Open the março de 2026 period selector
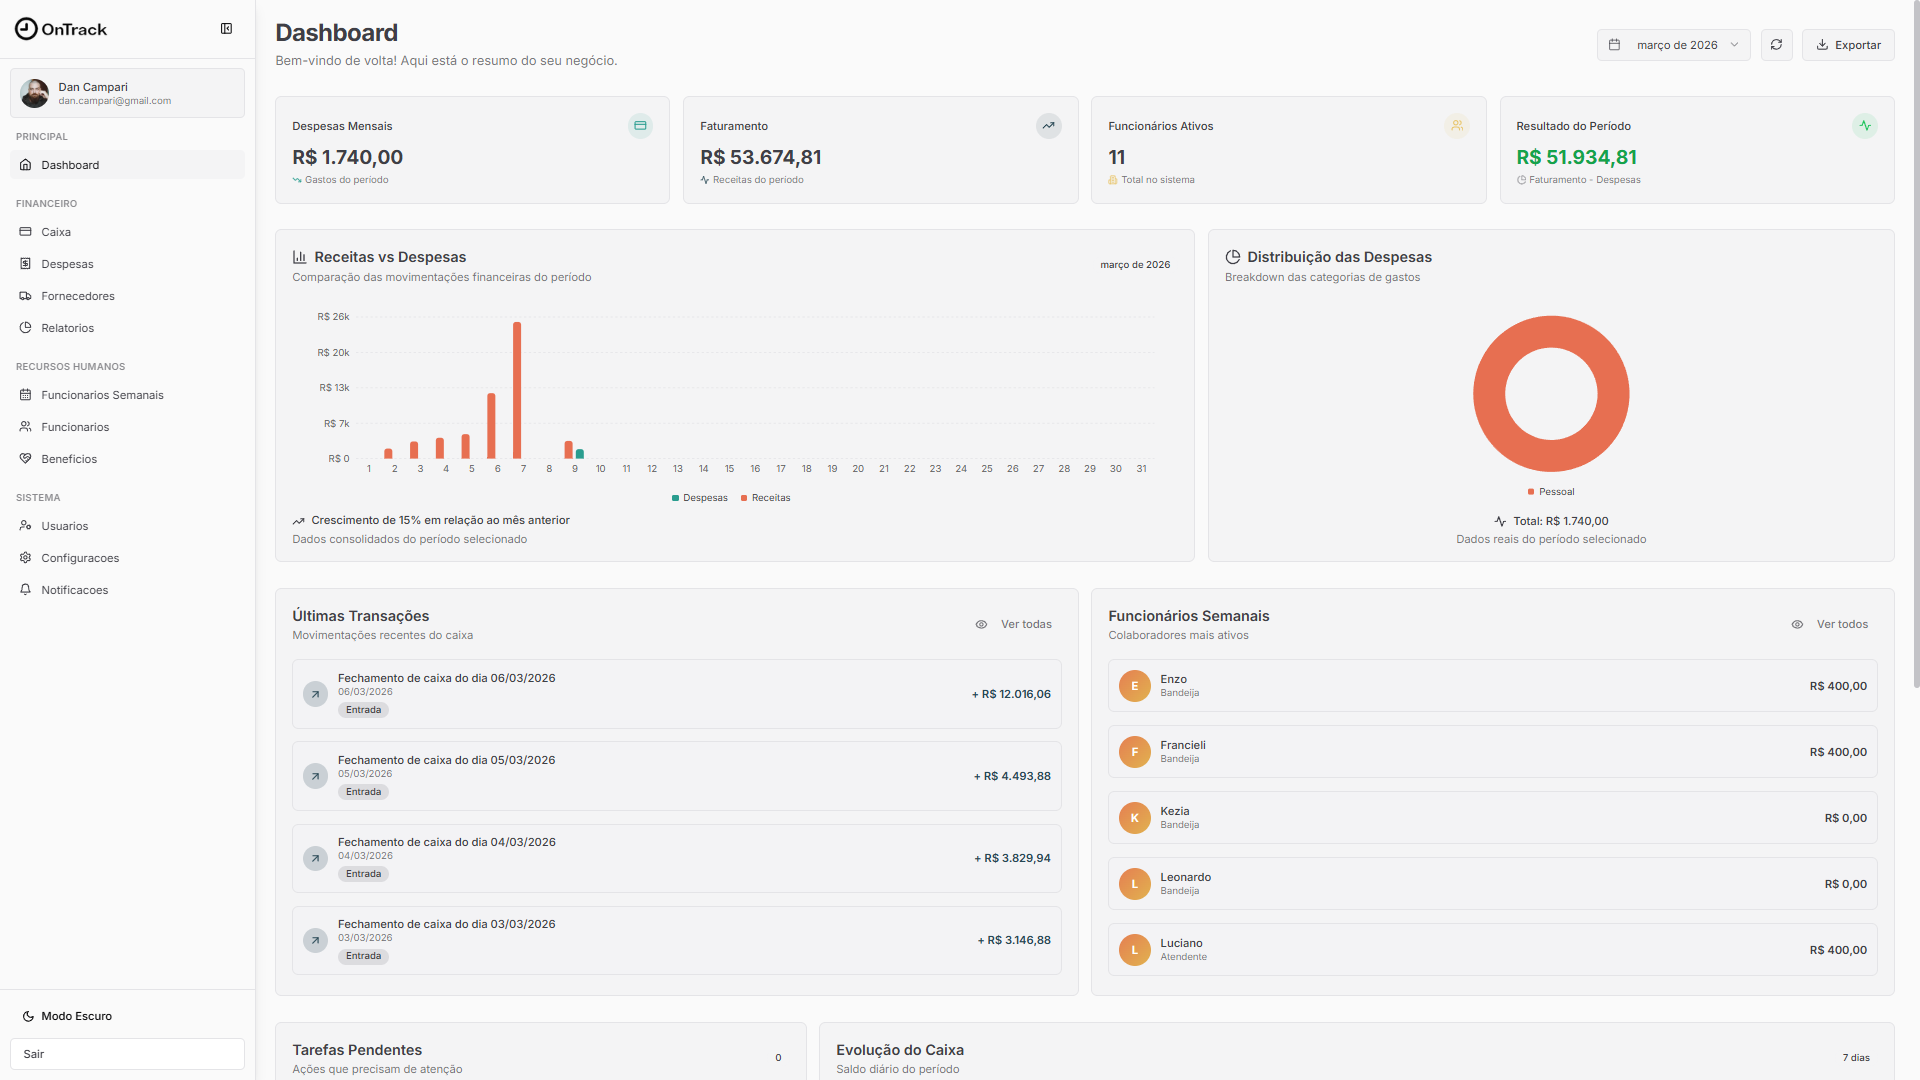Screen dimensions: 1920x1080 (1673, 45)
